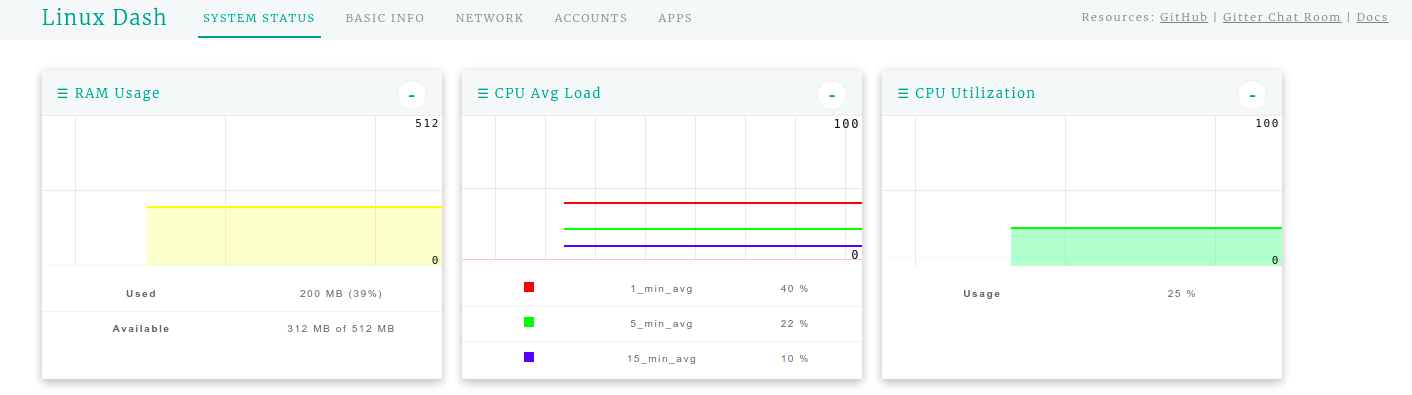Screen dimensions: 1412x395
Task: Click the "Usage" label in CPU Utilization
Action: coord(982,294)
